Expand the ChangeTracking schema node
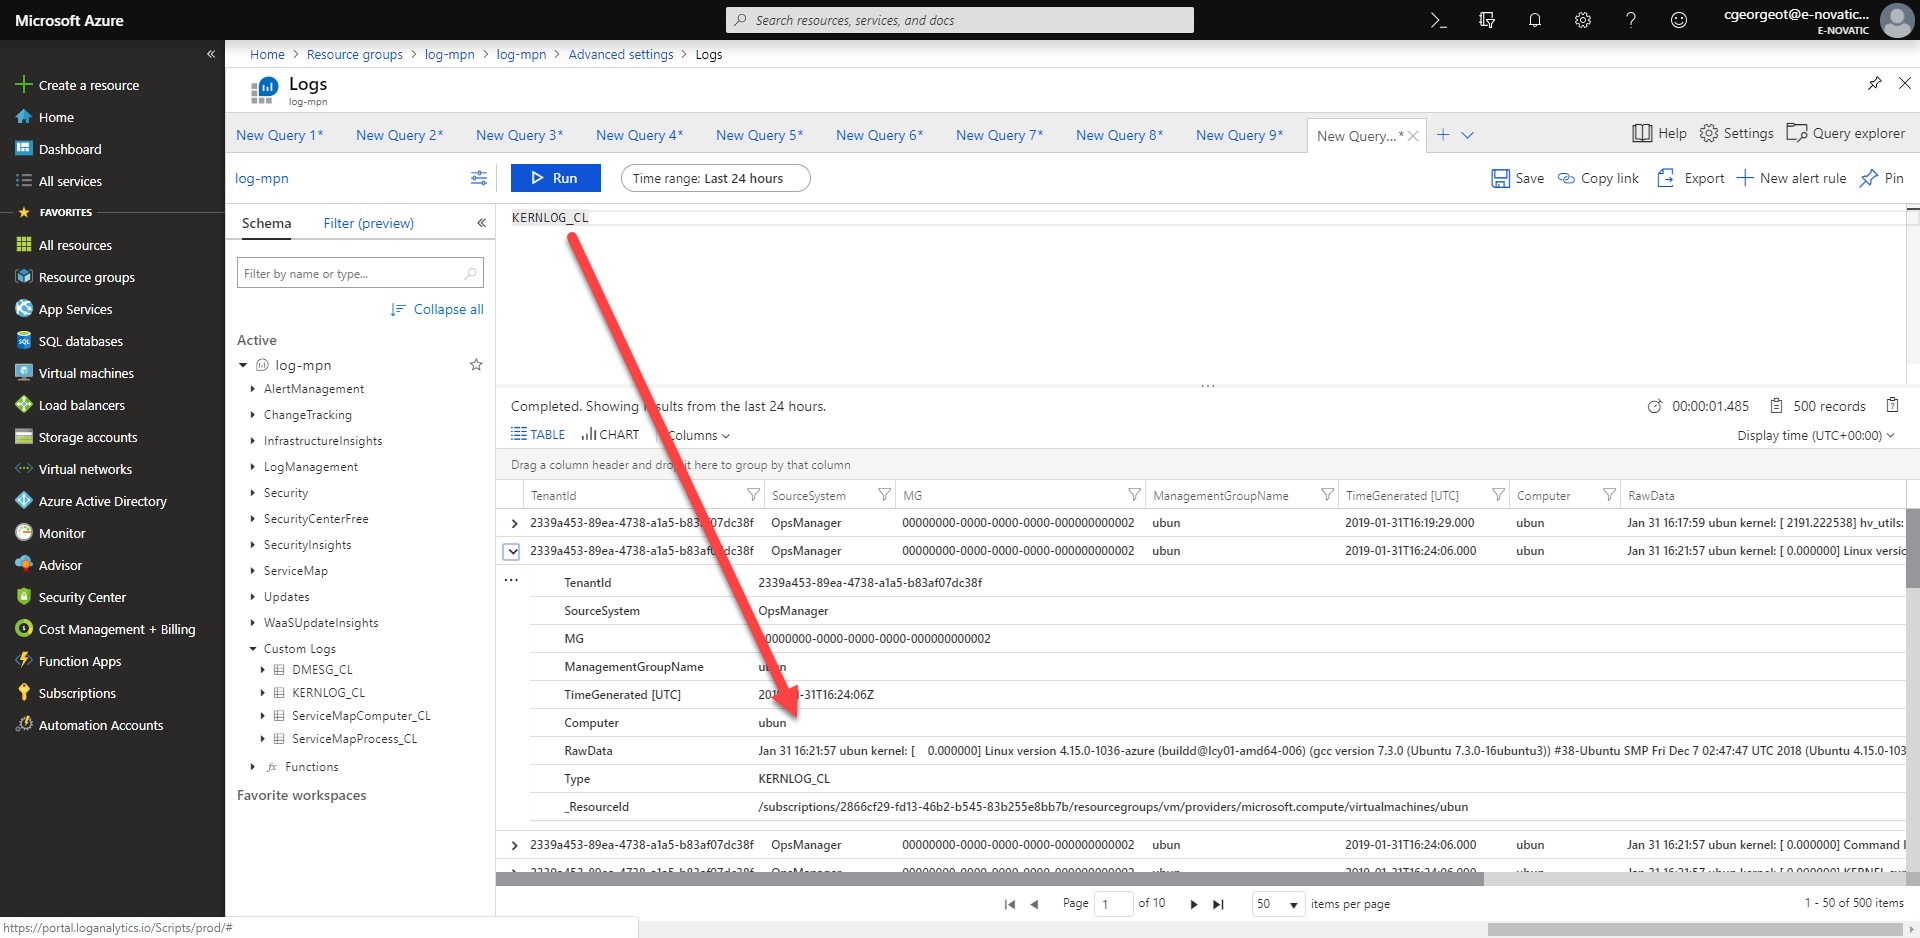Screen dimensions: 1920x938 click(252, 415)
